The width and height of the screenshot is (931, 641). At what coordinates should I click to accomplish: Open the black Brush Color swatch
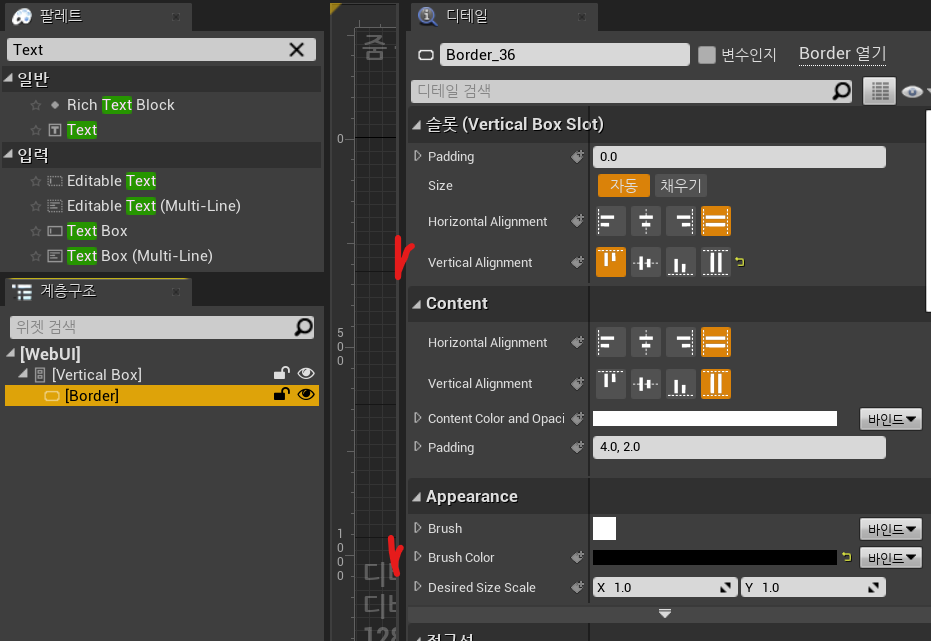pos(714,558)
